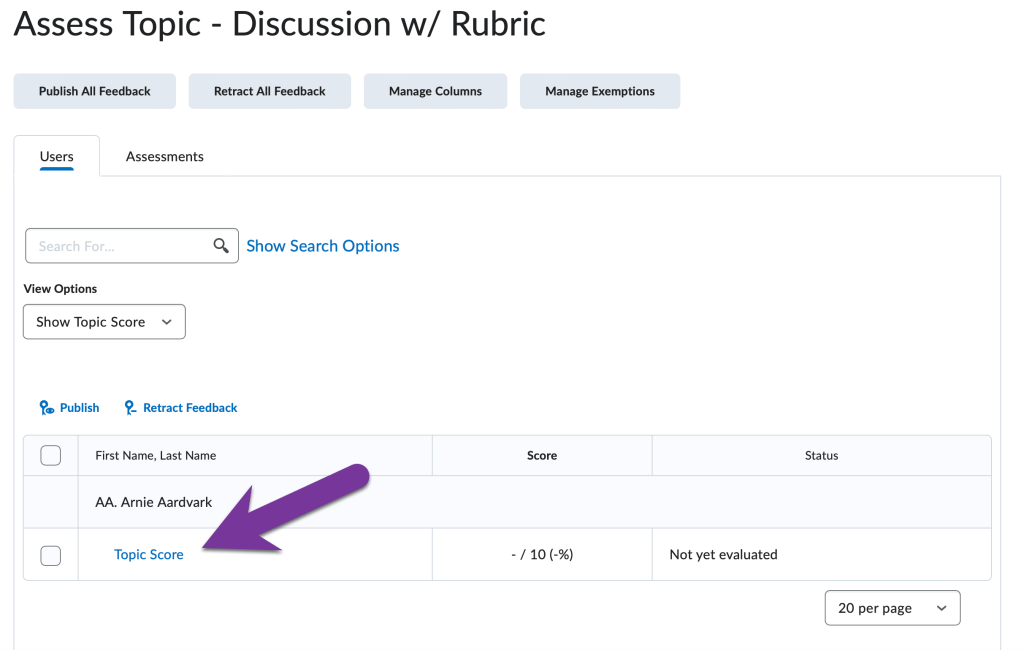Select the Users tab
The width and height of the screenshot is (1024, 650).
(x=57, y=156)
